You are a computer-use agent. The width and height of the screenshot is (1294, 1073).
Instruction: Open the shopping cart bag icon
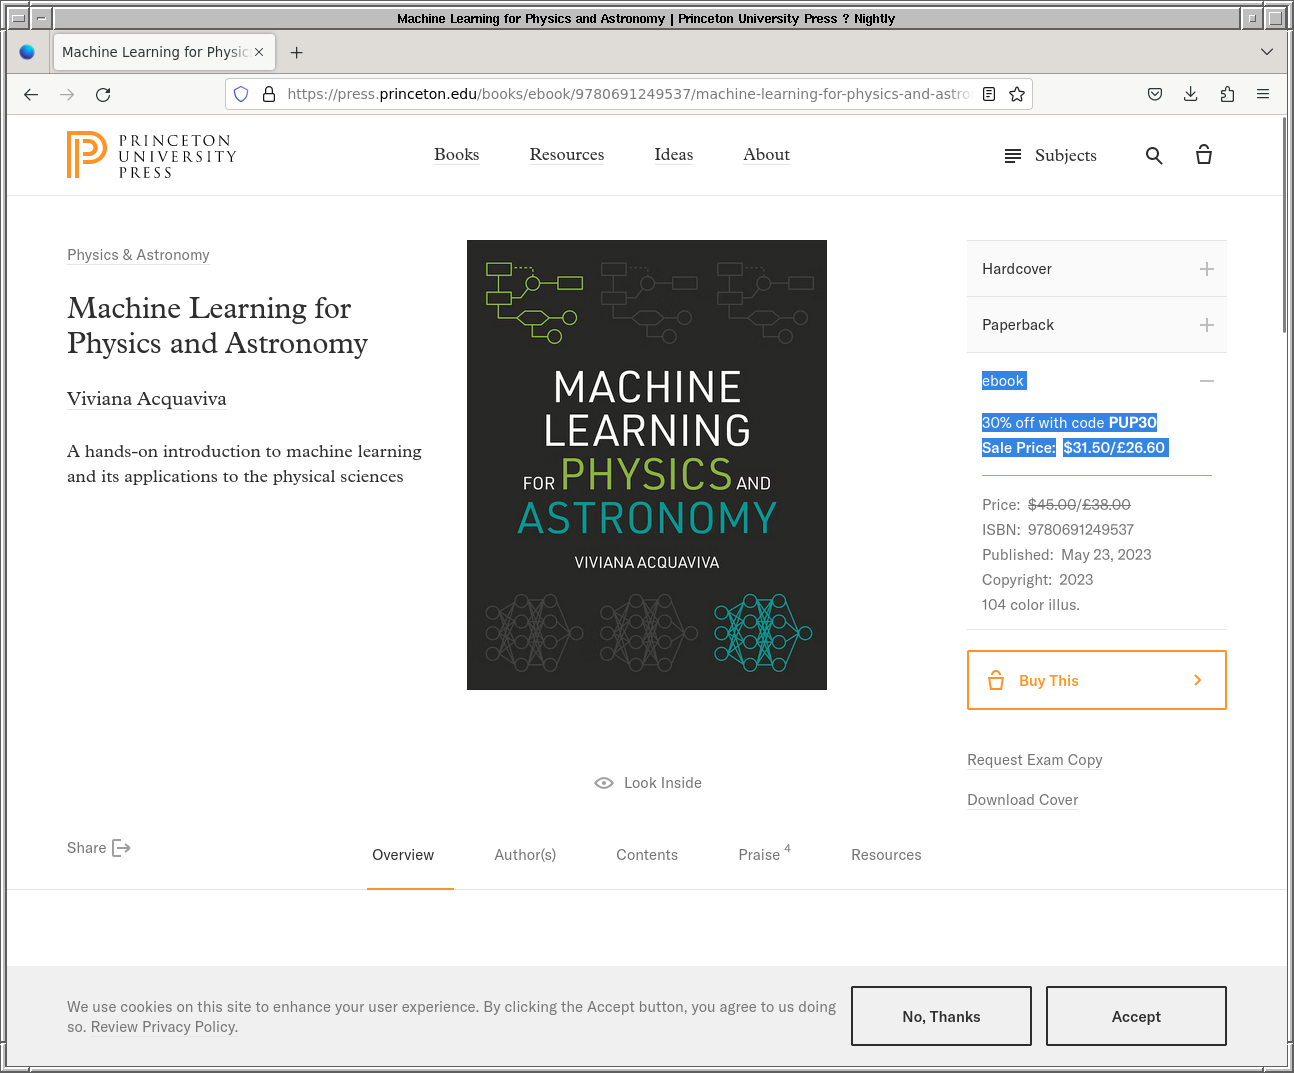click(1204, 155)
